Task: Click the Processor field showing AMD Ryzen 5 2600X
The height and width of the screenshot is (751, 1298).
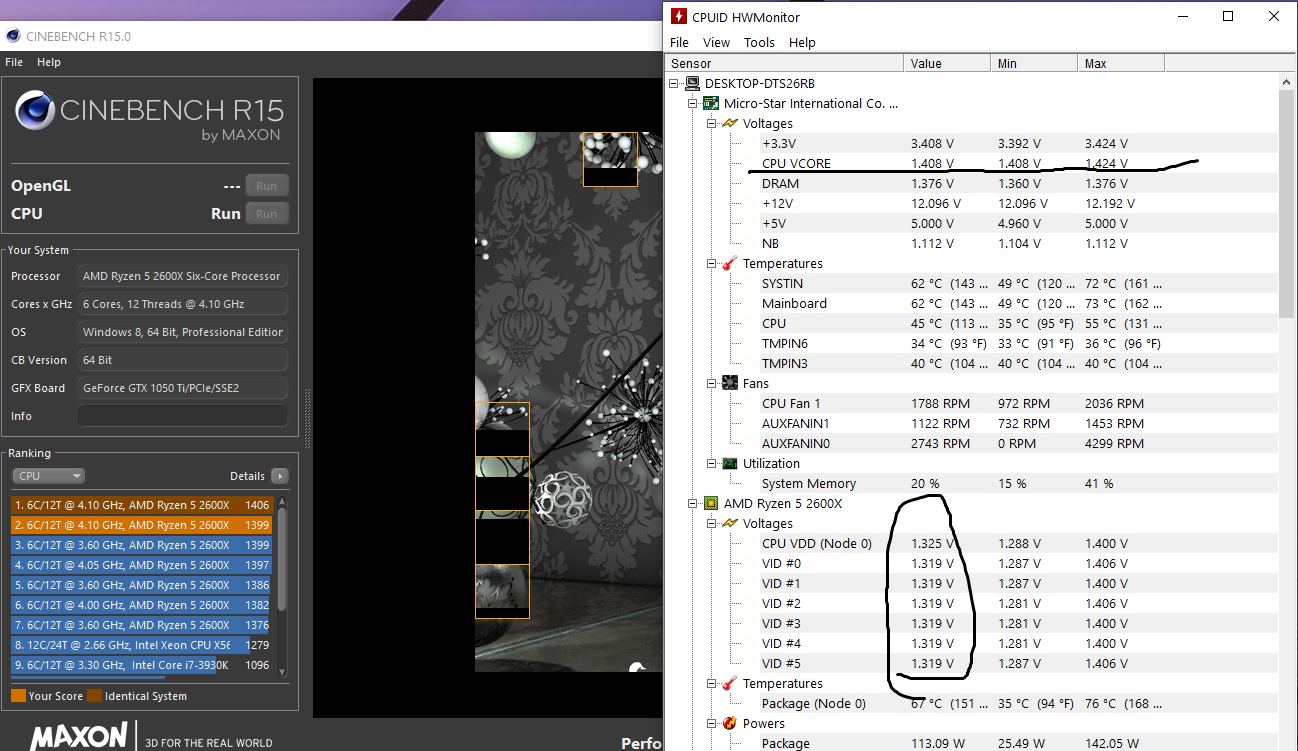Action: (182, 276)
